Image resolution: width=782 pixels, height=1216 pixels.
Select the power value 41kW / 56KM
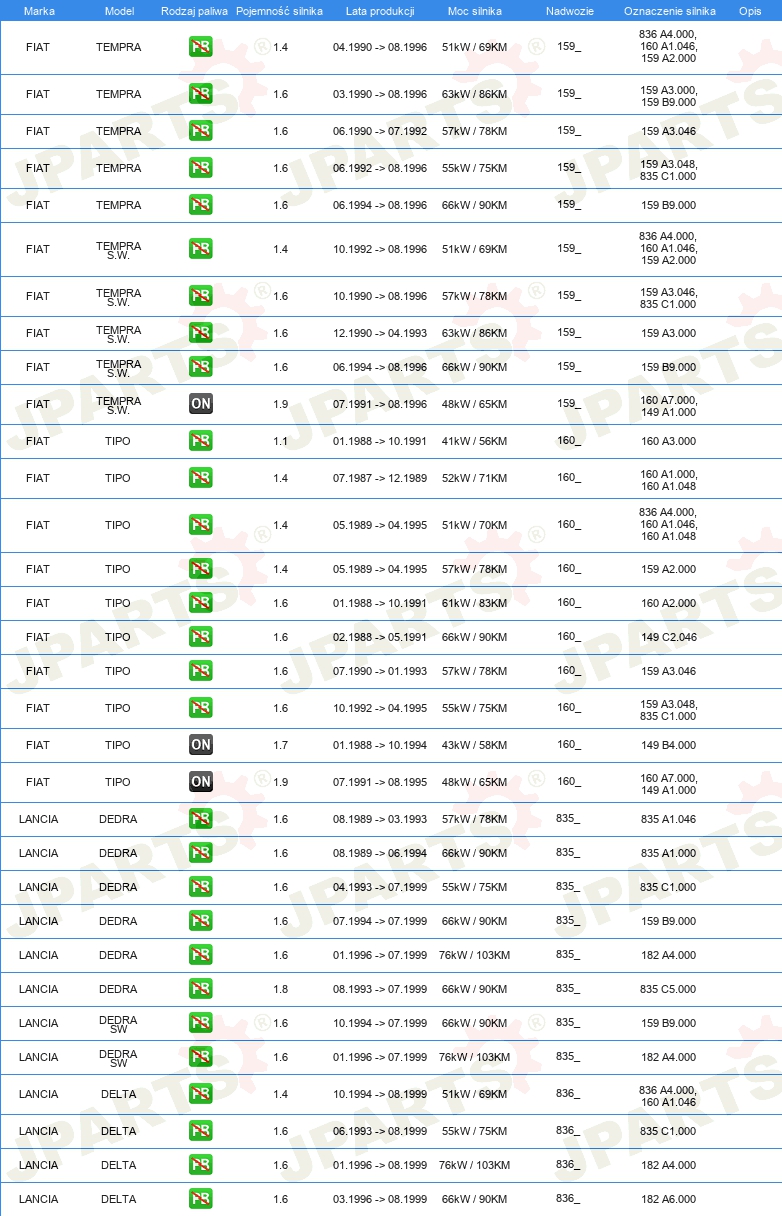pyautogui.click(x=474, y=441)
